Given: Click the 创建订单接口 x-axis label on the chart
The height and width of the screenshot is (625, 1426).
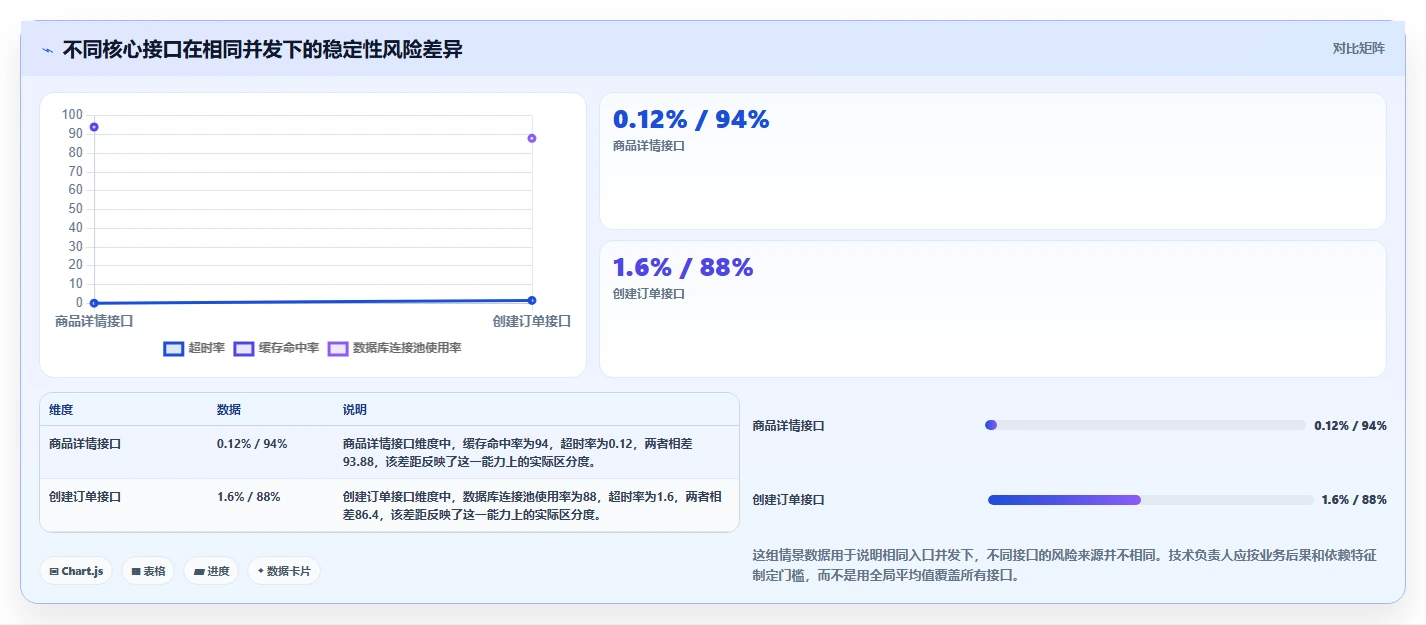Looking at the screenshot, I should [532, 322].
